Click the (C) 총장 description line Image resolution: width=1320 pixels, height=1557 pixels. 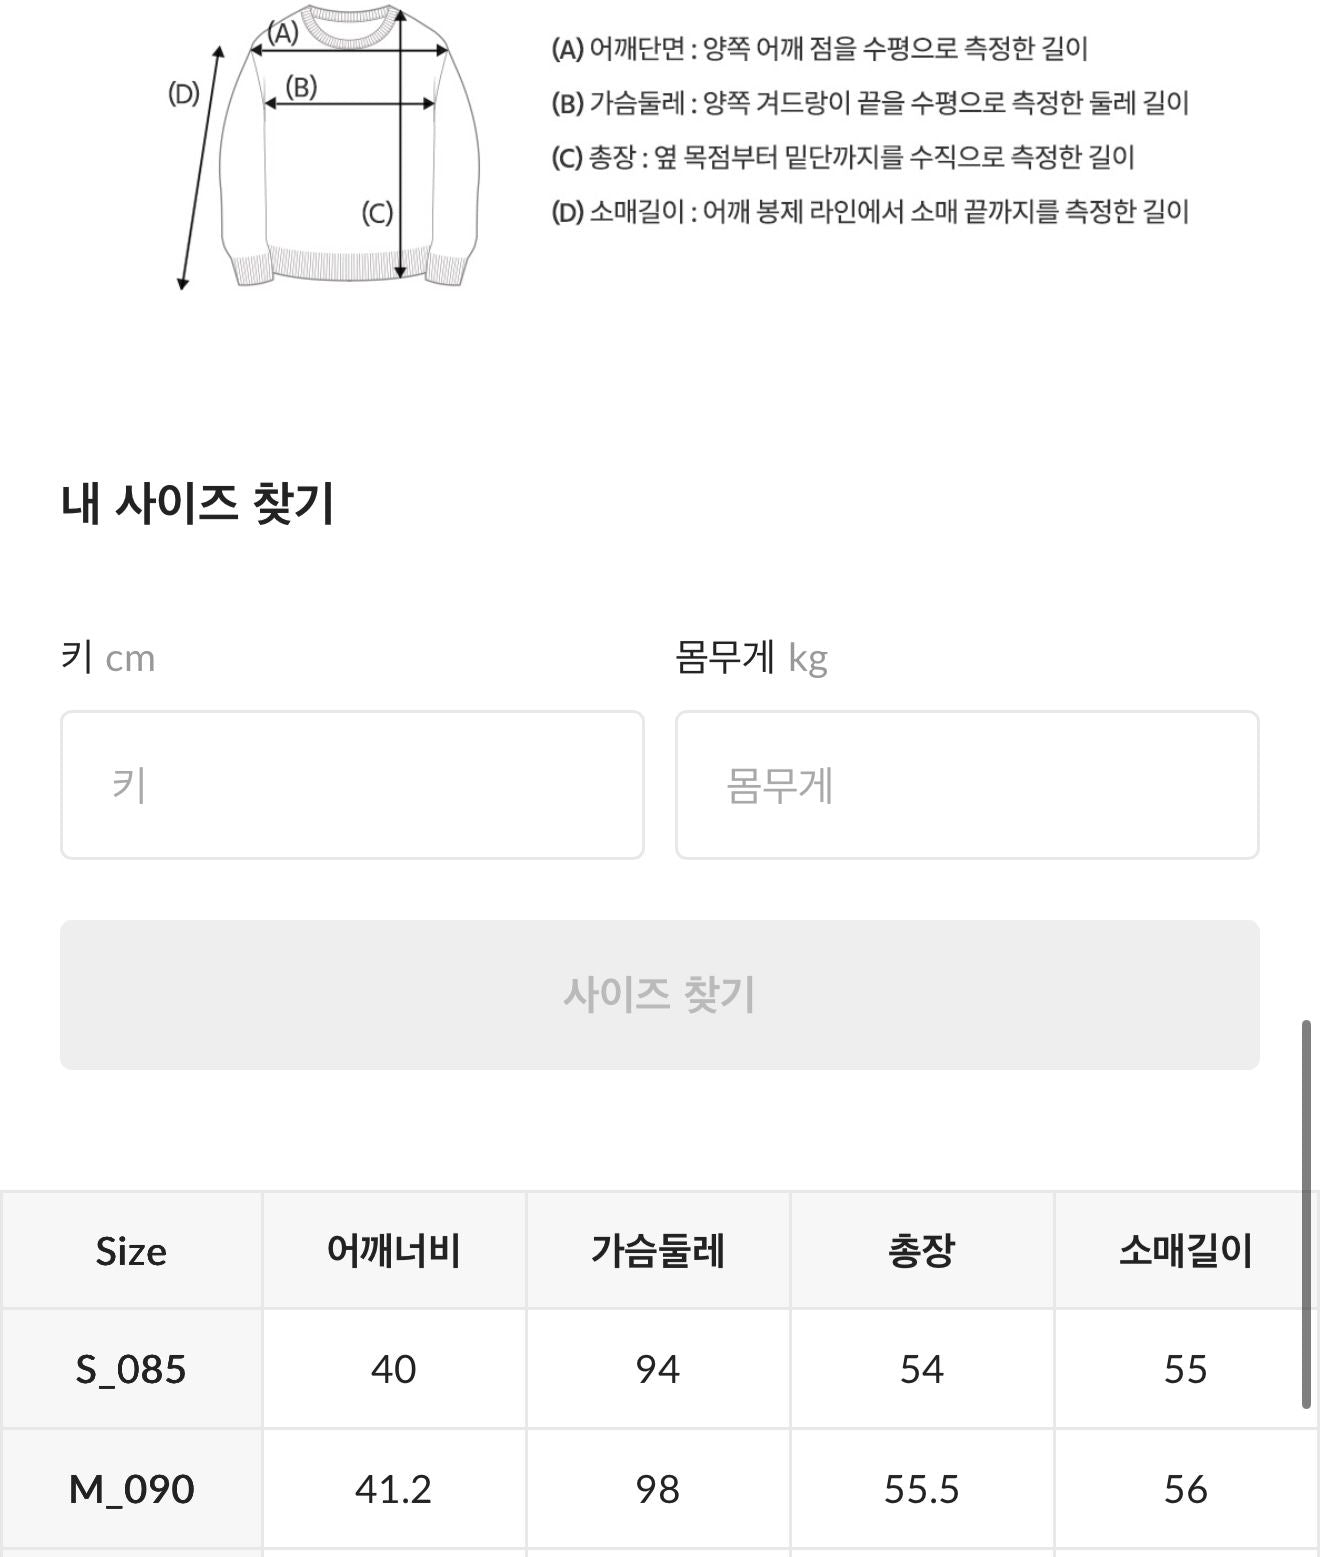click(842, 157)
